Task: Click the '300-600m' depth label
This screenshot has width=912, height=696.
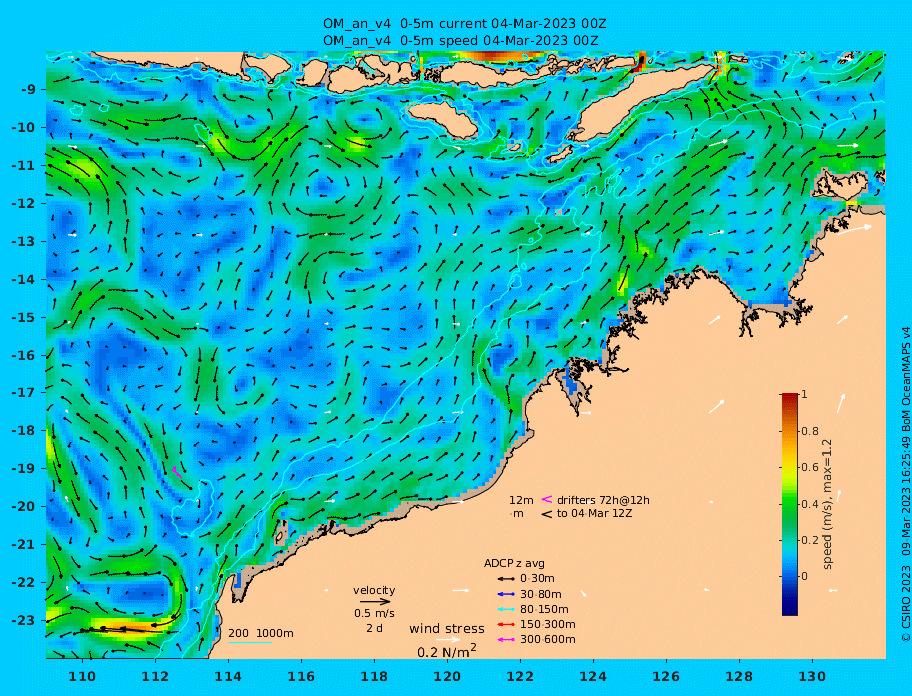Action: coord(547,640)
